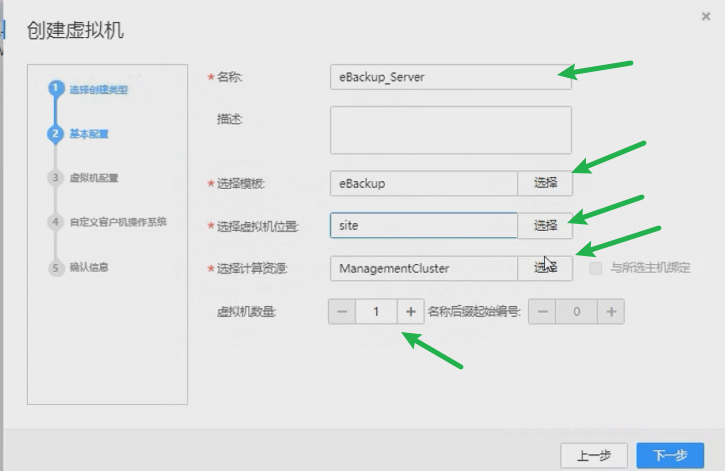Proceed with the 下一步 button
This screenshot has height=471, width=725.
pyautogui.click(x=669, y=455)
